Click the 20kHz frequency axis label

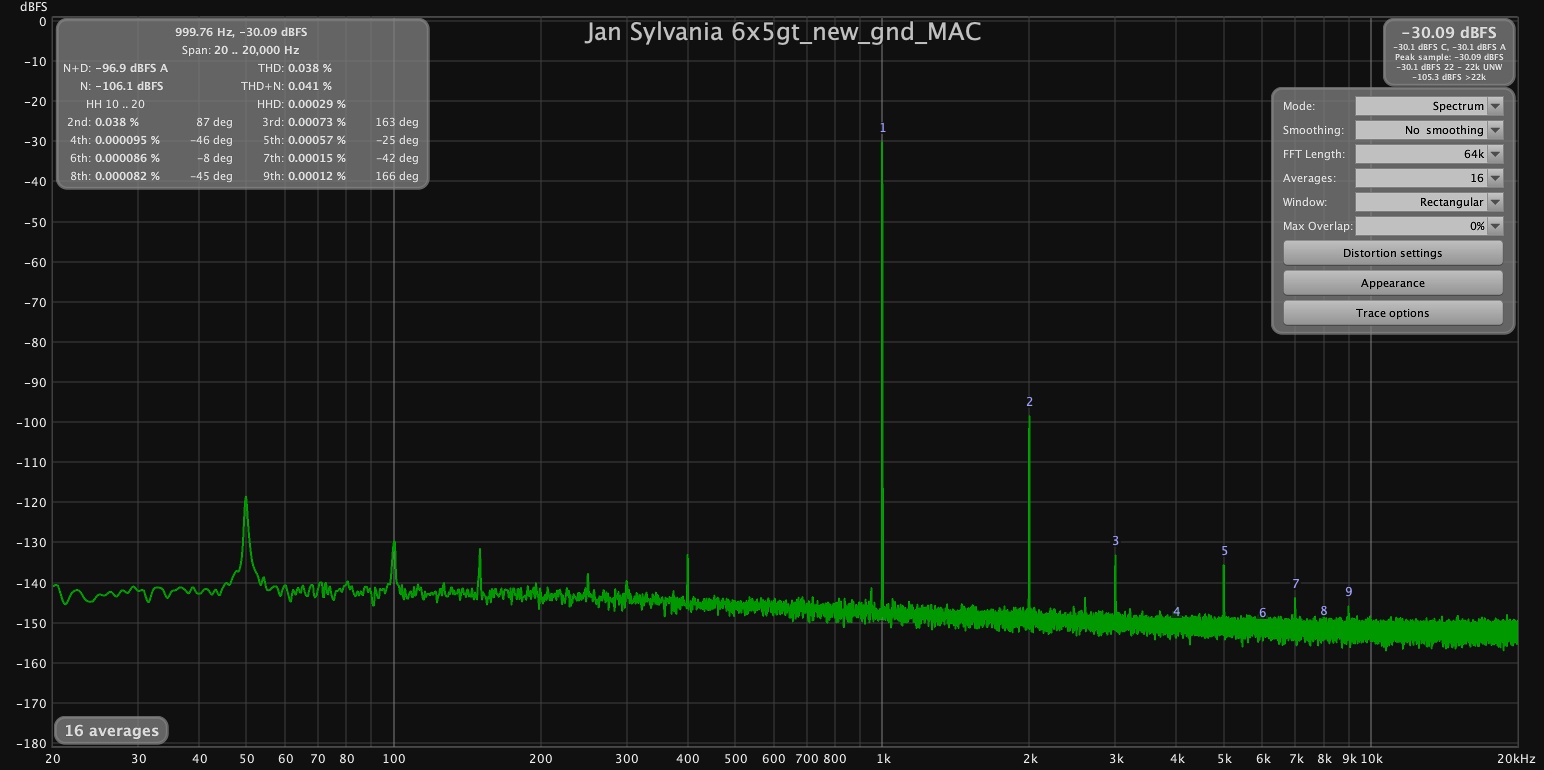point(1517,759)
